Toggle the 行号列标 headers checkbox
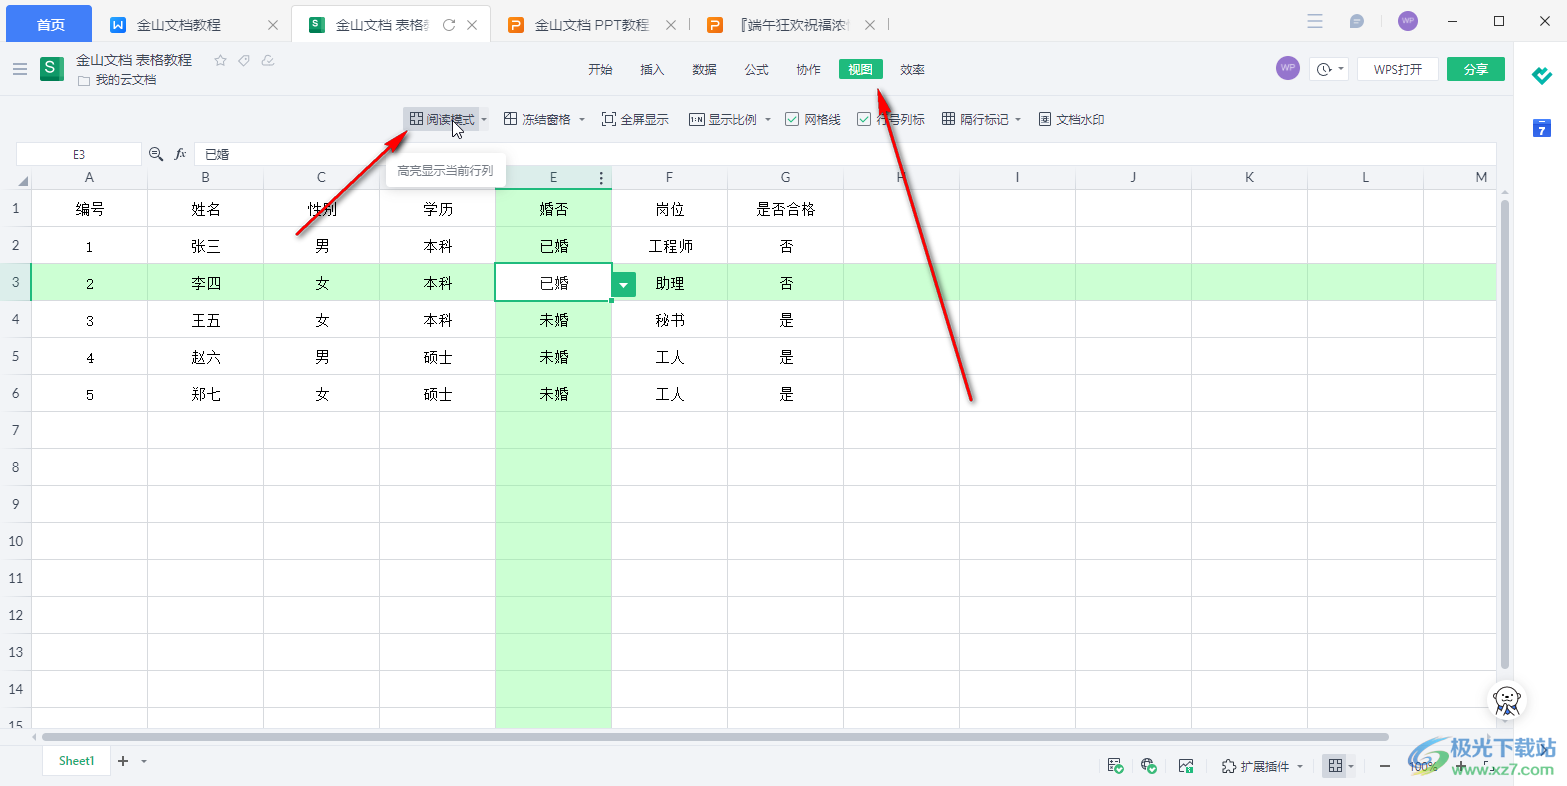The height and width of the screenshot is (786, 1567). coord(864,119)
